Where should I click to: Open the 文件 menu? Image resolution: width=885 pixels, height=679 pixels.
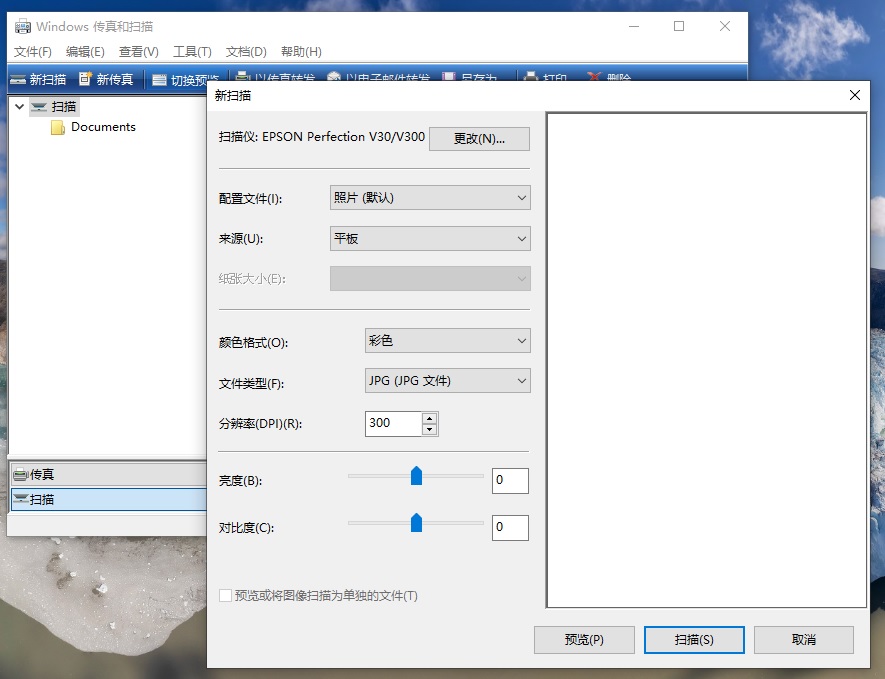[31, 51]
